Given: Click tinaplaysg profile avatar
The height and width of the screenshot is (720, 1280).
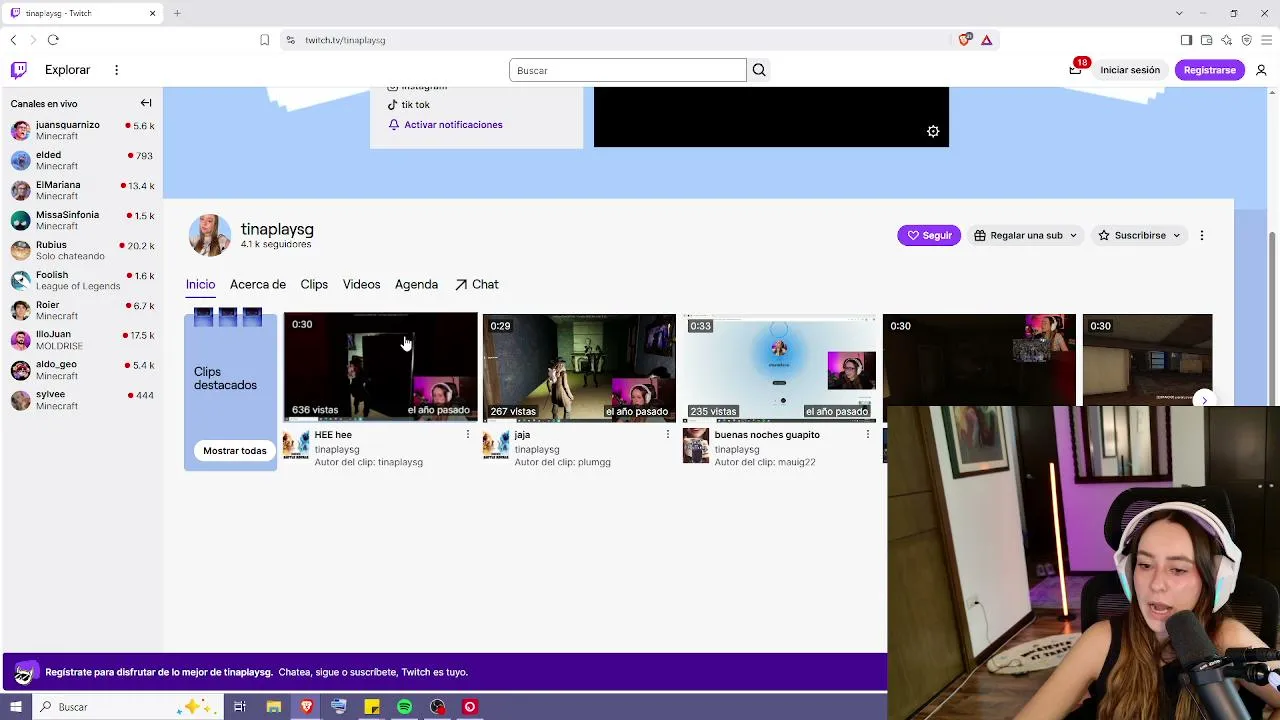Looking at the screenshot, I should coord(210,235).
